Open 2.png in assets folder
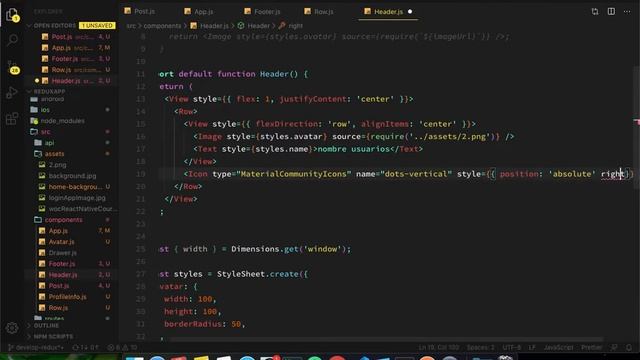This screenshot has width=640, height=360. [58, 165]
